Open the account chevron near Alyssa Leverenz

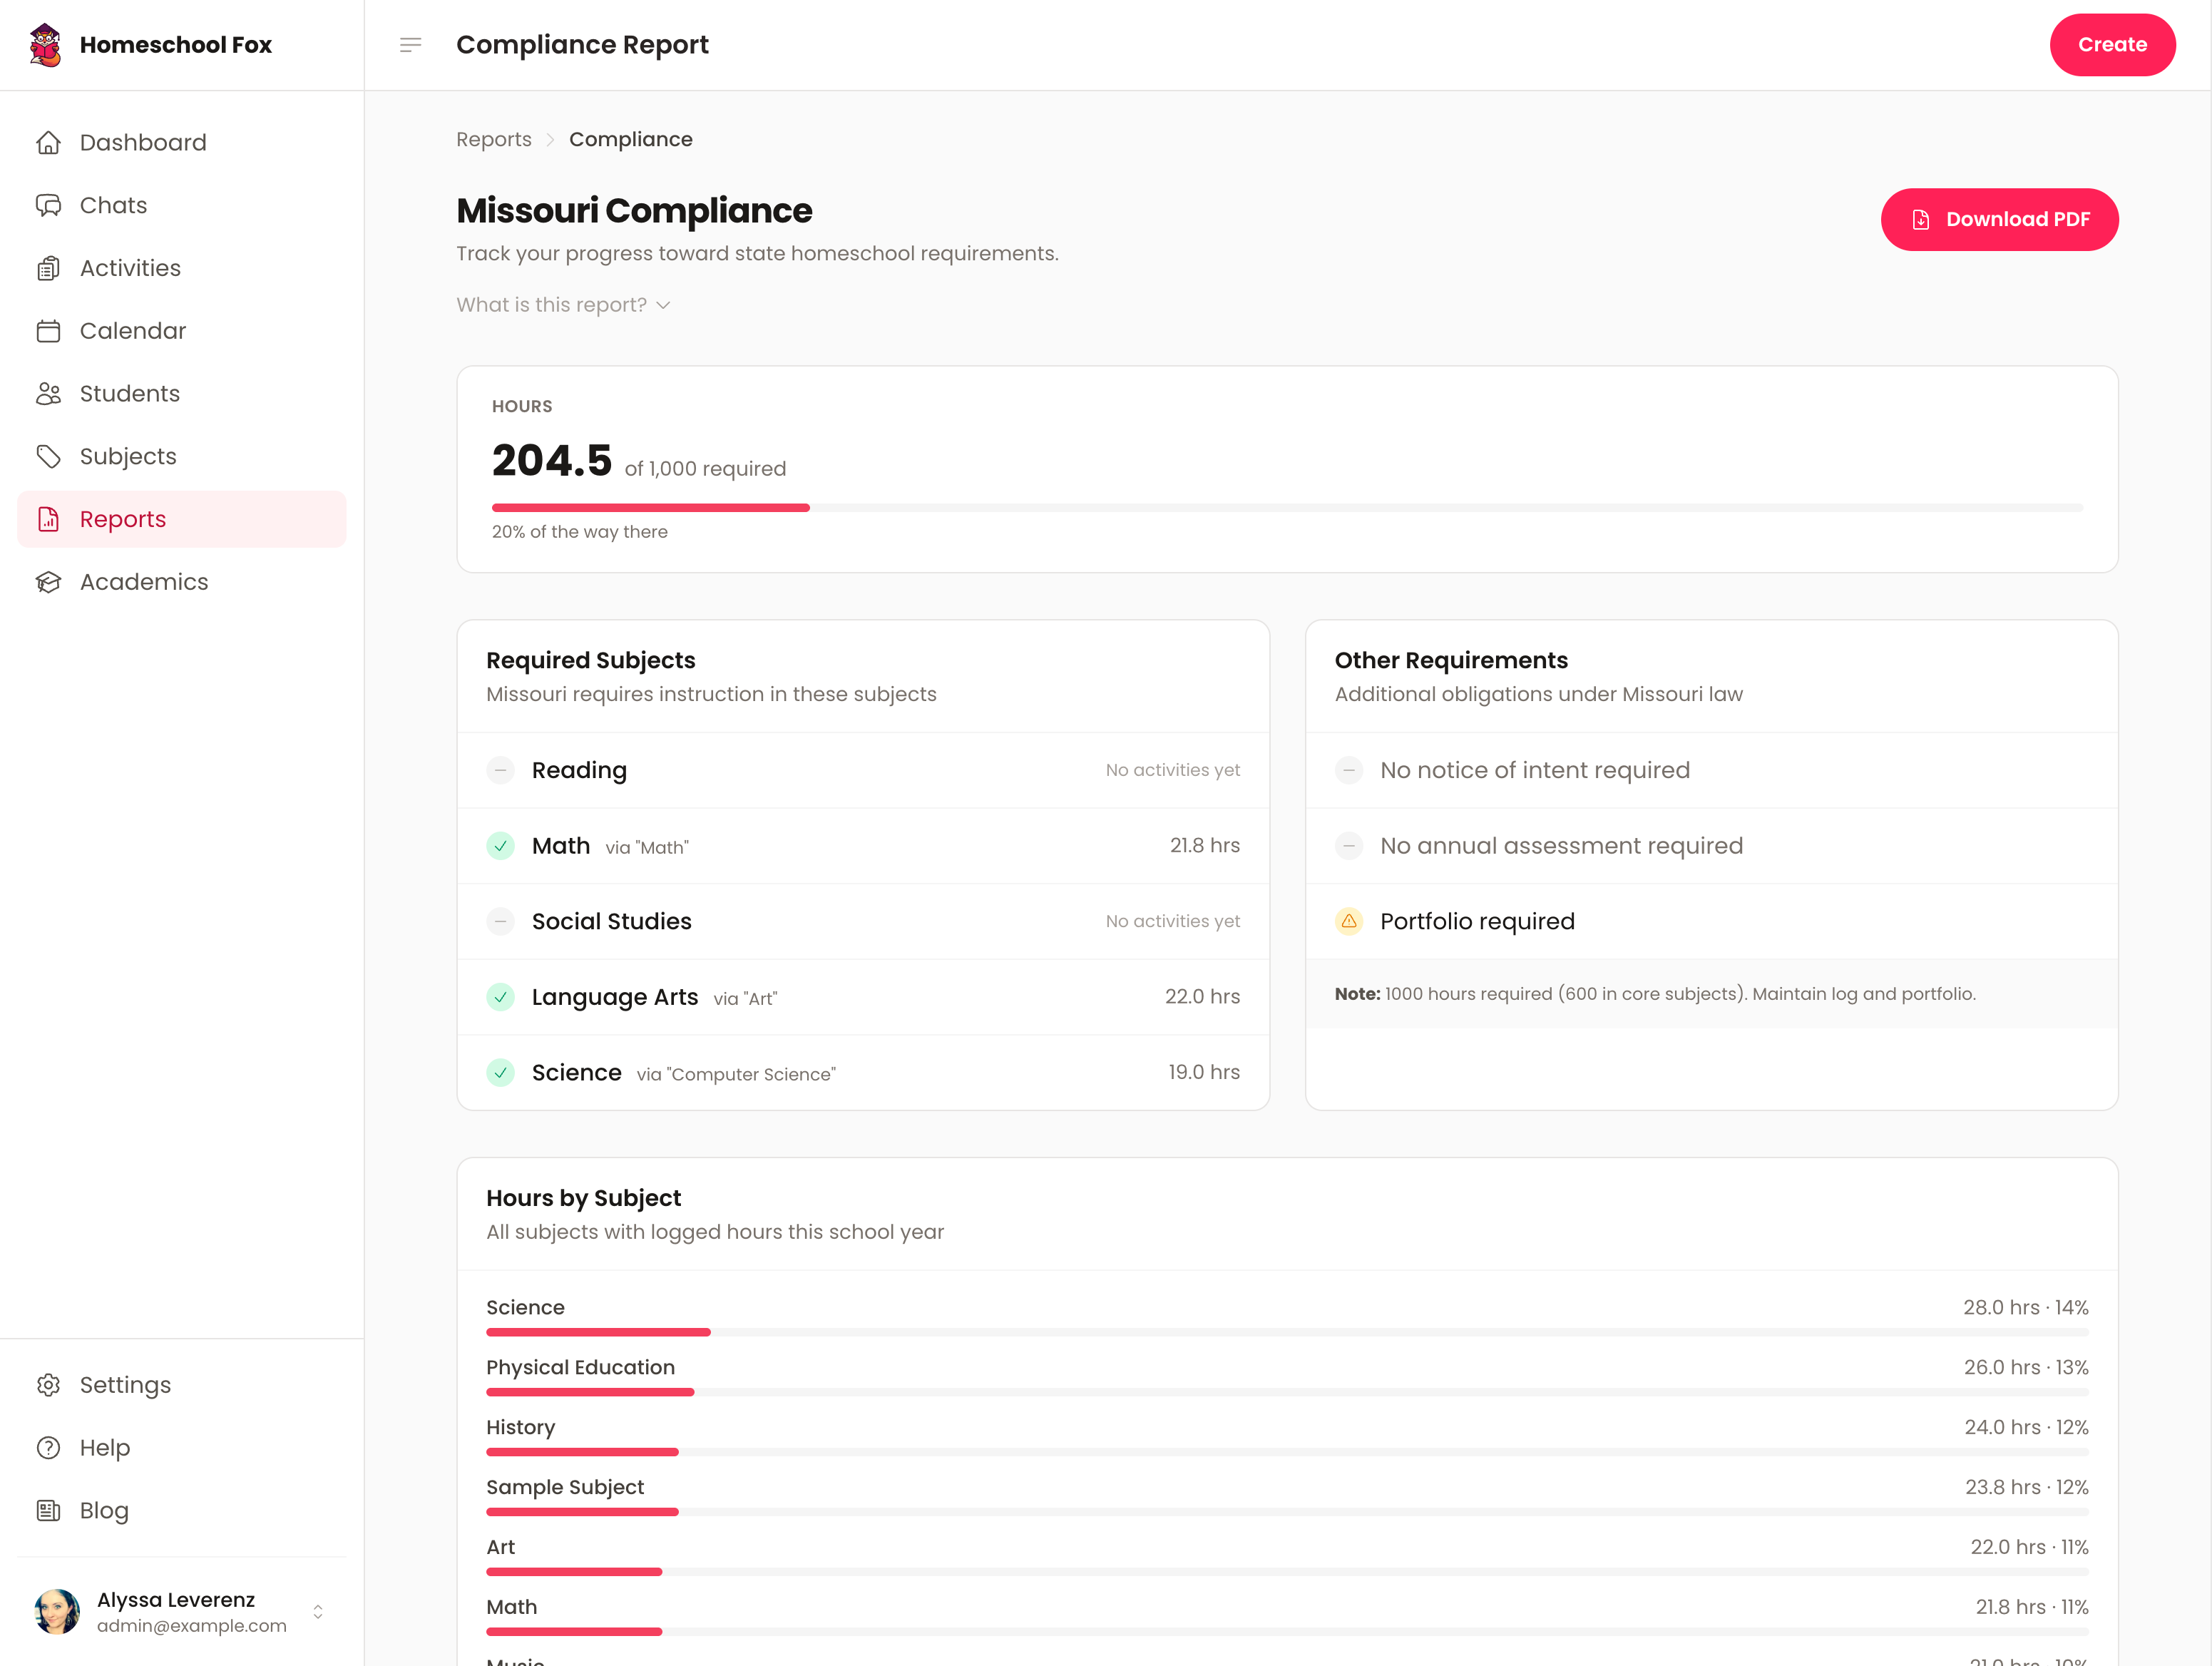point(317,1611)
